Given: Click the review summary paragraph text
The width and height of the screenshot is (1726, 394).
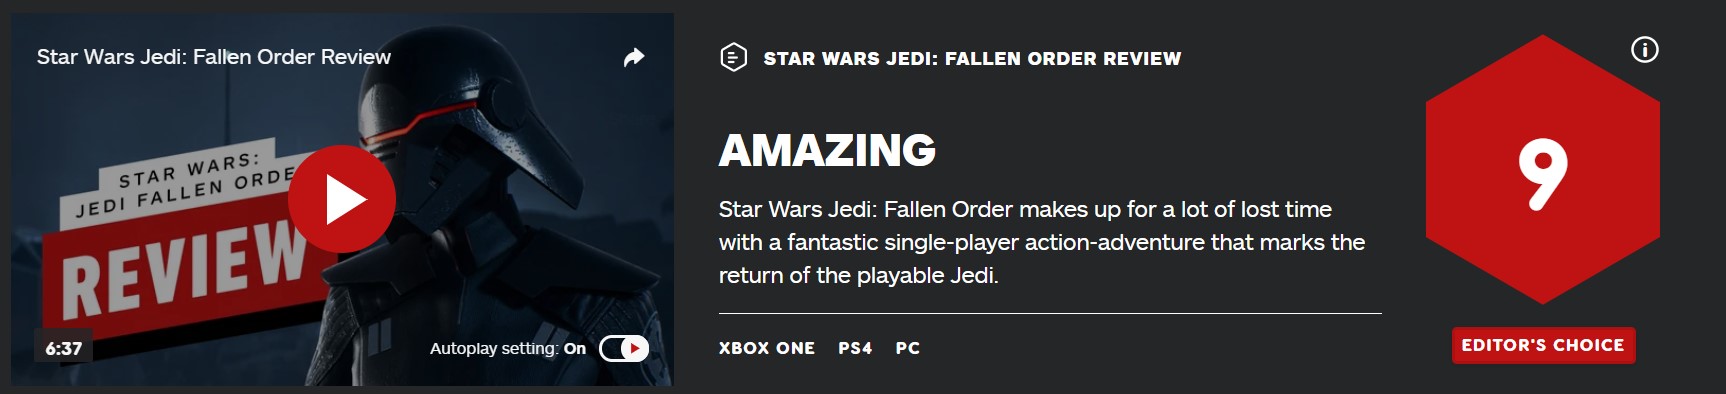Looking at the screenshot, I should pyautogui.click(x=1042, y=242).
